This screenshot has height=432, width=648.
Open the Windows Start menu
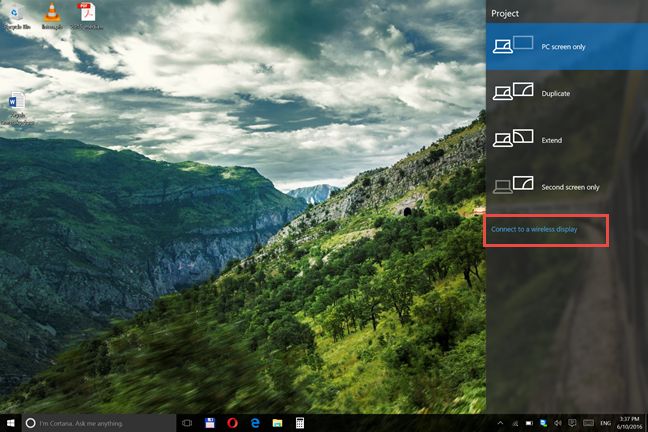tap(11, 423)
